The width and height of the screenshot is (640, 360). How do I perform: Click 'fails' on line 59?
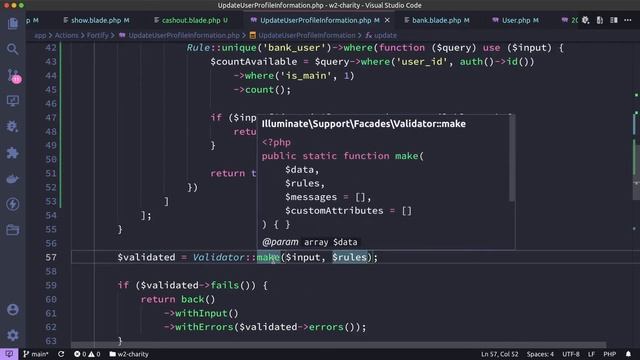[x=224, y=285]
